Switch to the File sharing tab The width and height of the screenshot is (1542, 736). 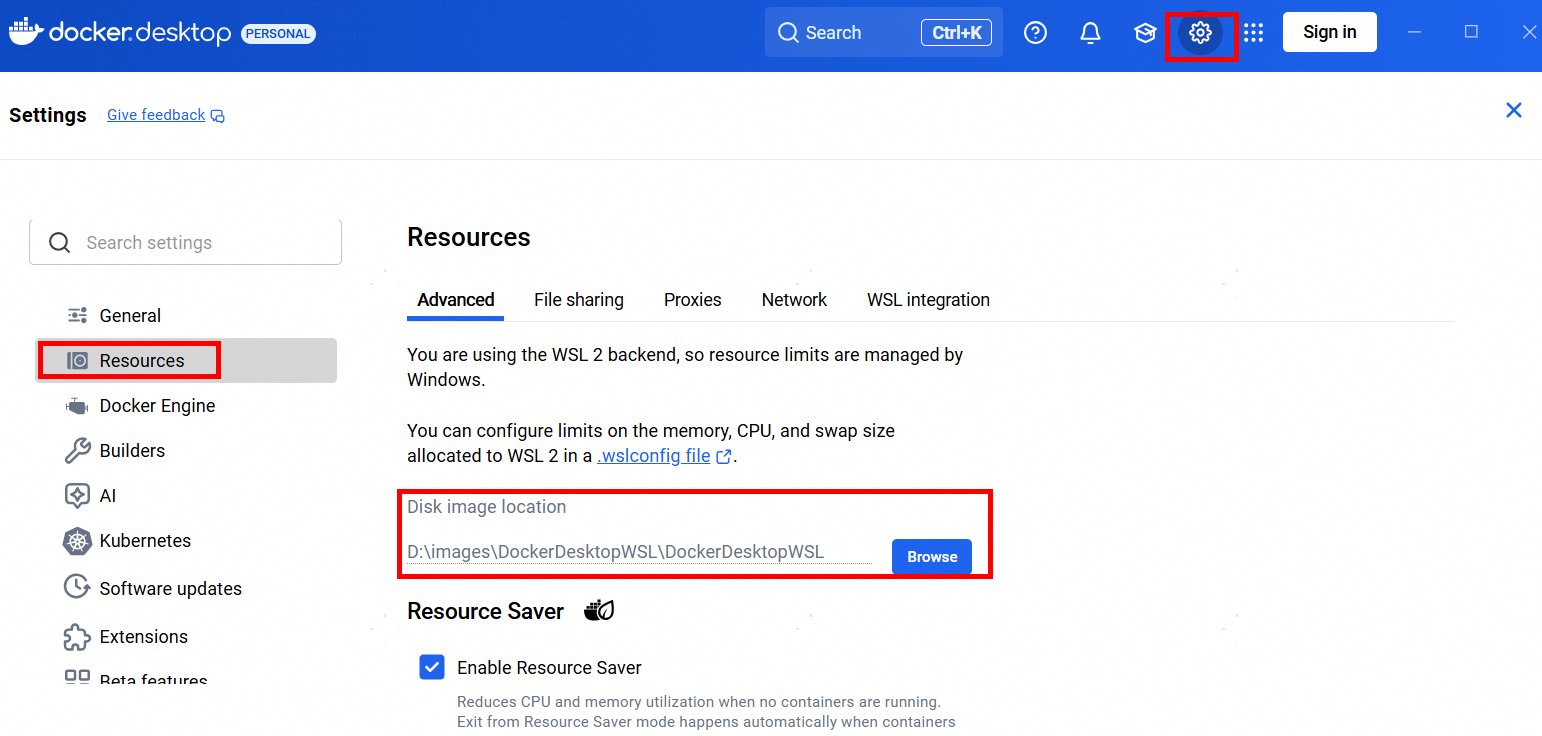click(578, 300)
